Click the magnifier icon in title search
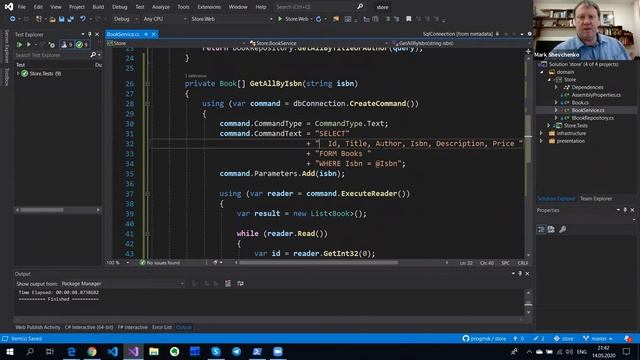Image resolution: width=640 pixels, height=360 pixels. (x=360, y=7)
